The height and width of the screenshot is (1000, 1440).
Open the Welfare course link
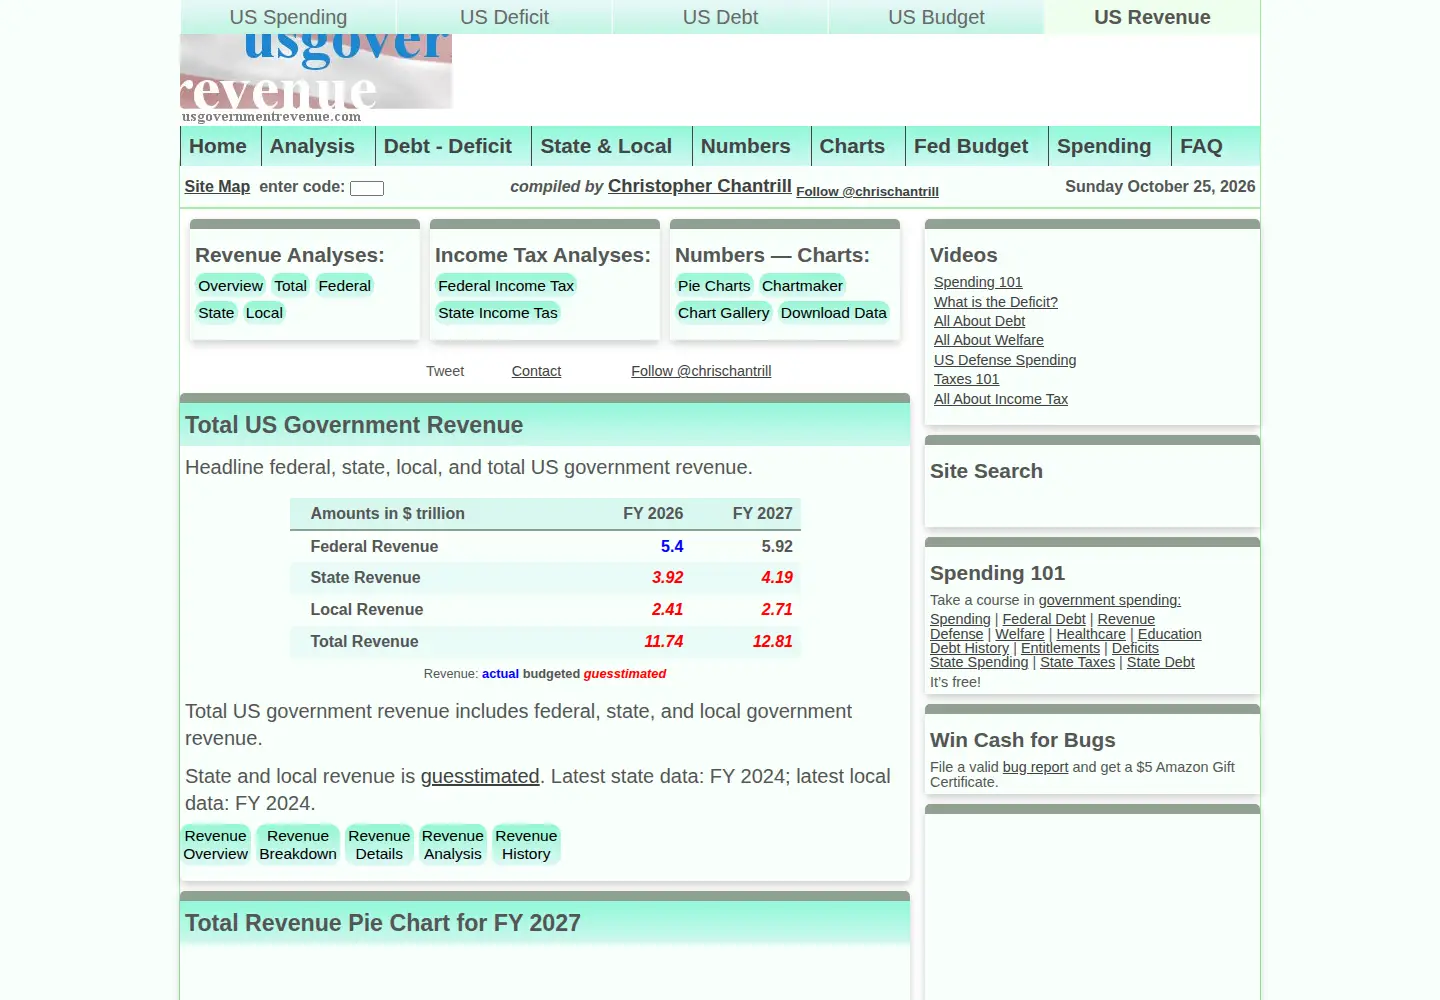click(x=1020, y=634)
